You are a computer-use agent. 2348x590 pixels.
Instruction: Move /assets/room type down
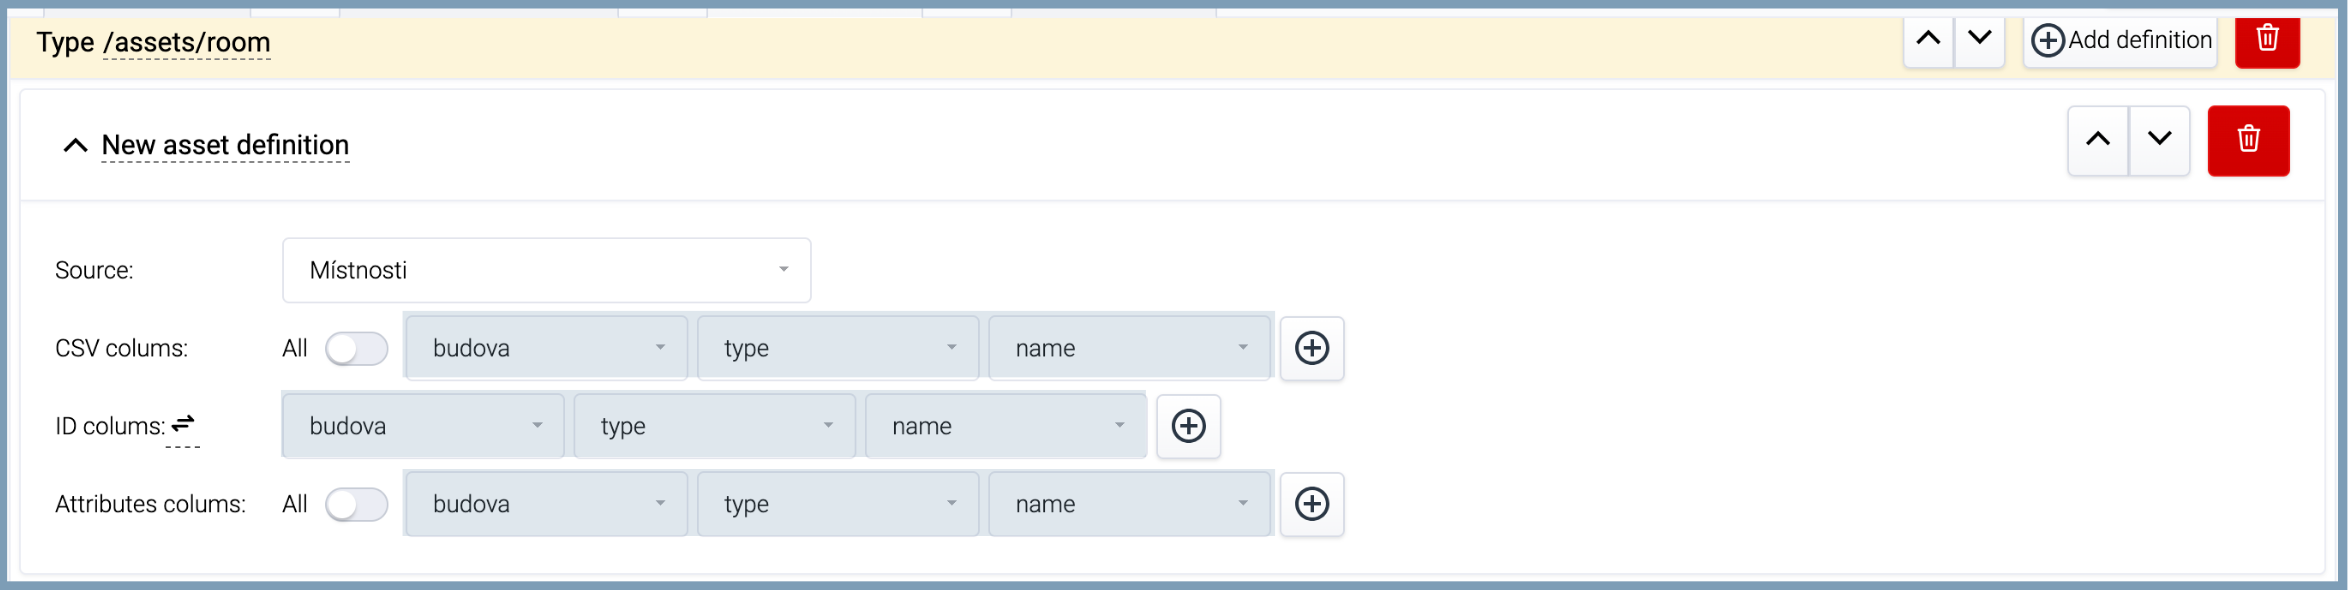coord(1979,40)
